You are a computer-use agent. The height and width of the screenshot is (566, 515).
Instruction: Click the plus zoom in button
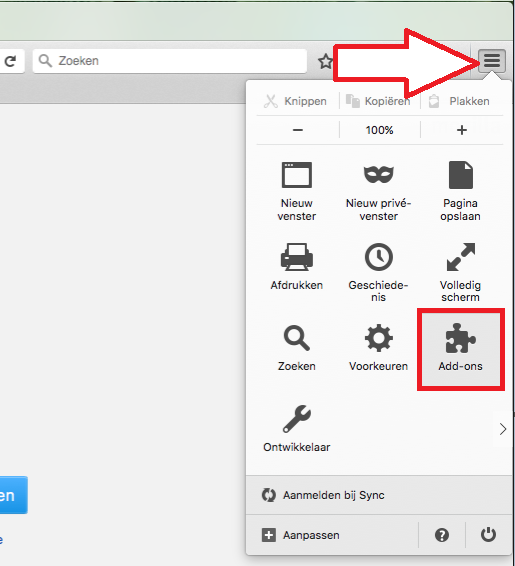click(x=462, y=130)
